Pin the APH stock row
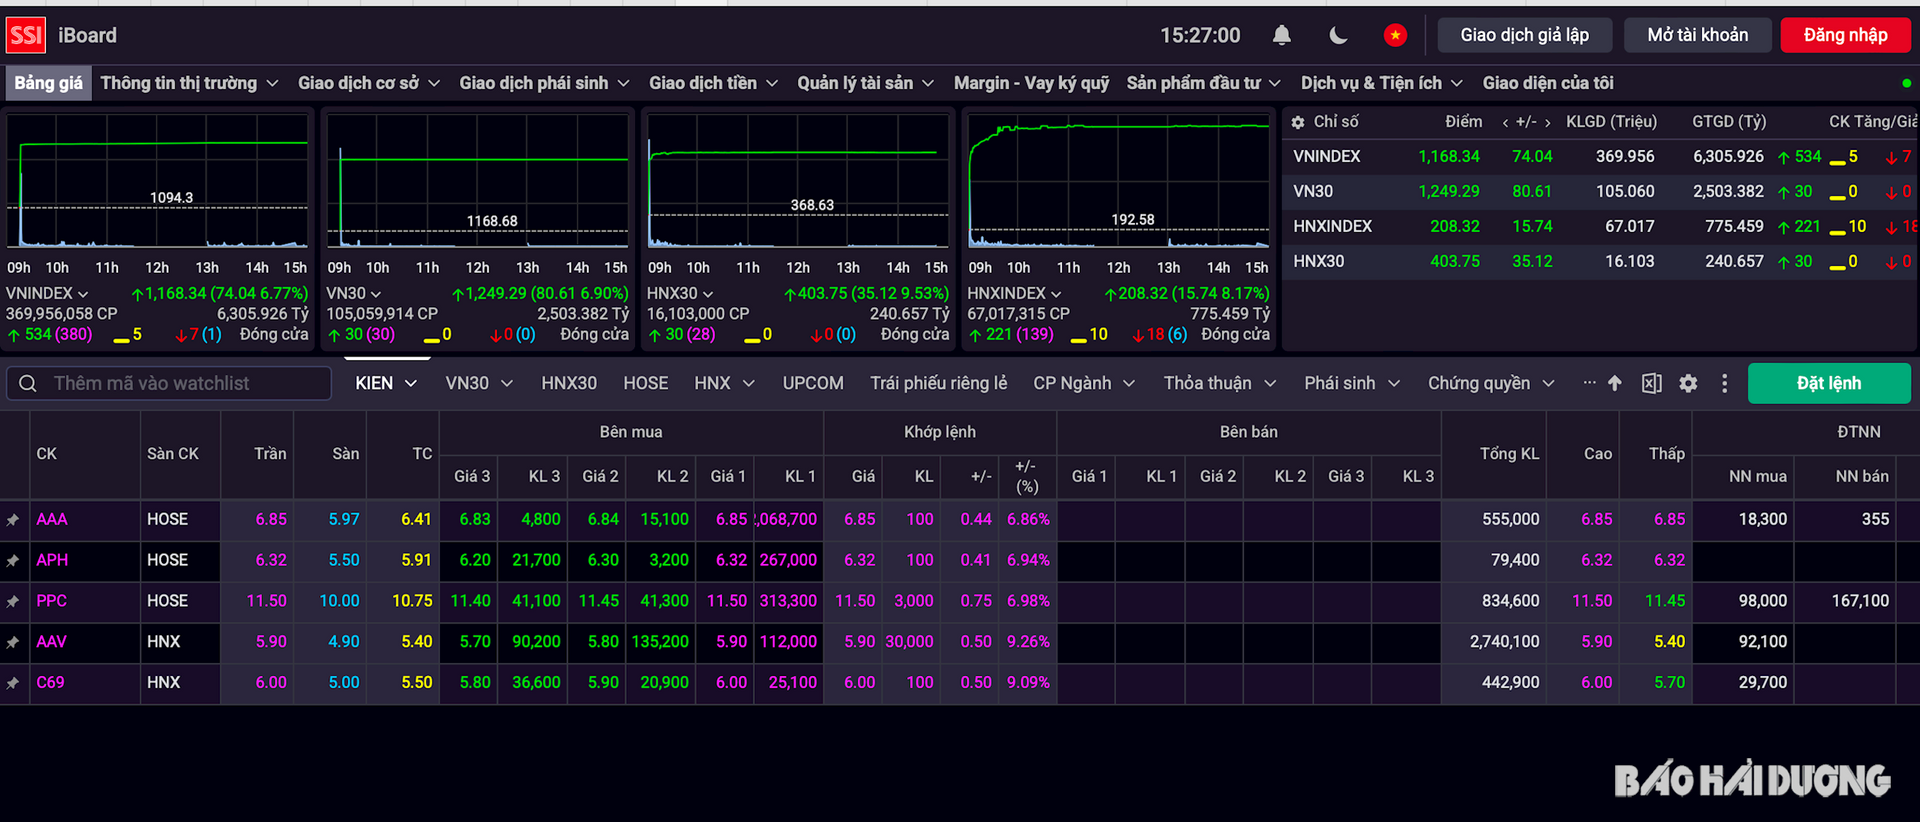Screen dimensions: 1920x822 [13, 561]
